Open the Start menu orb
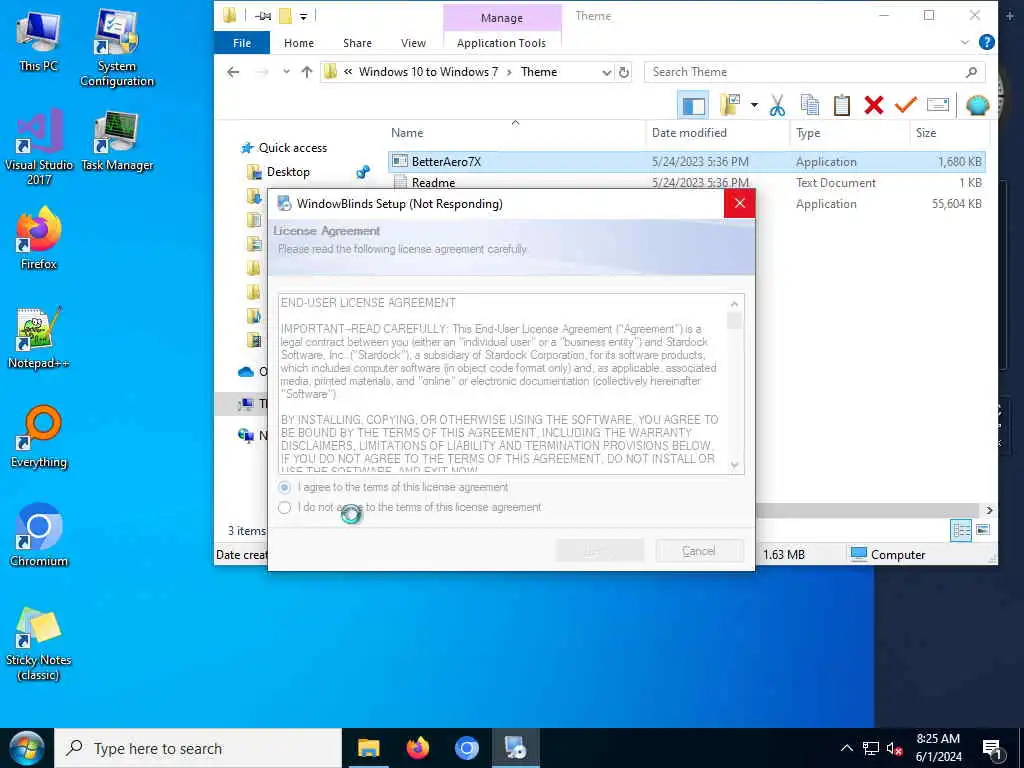This screenshot has height=768, width=1024. [27, 748]
